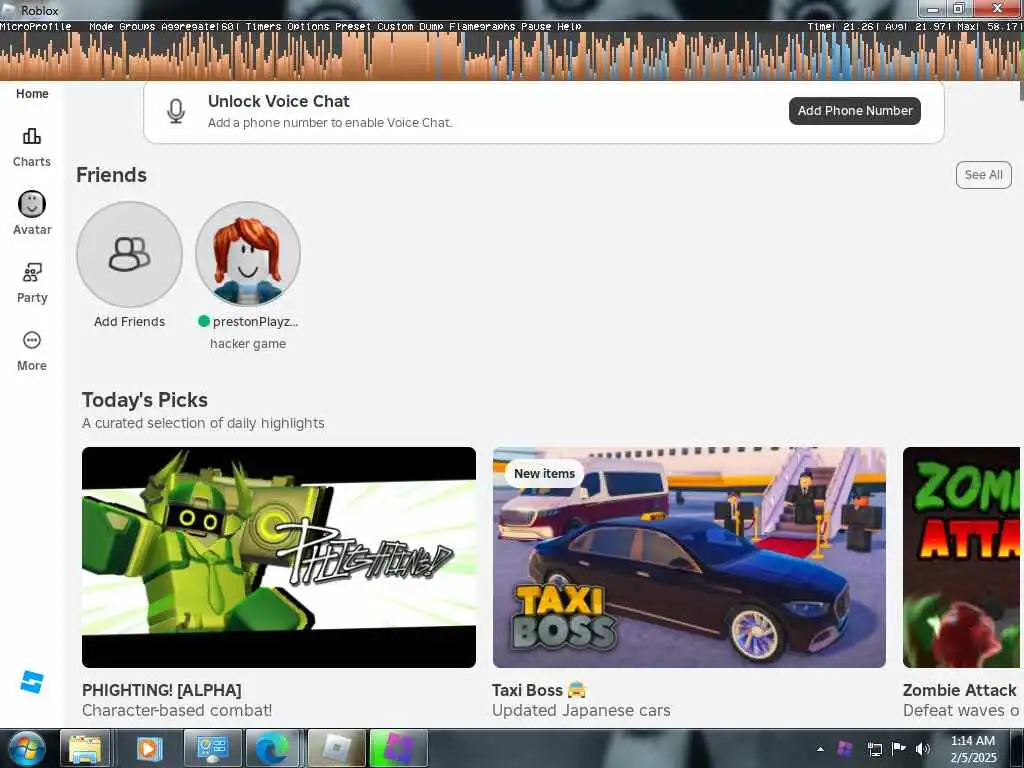Launch Windows Media Player from taskbar
1024x768 pixels.
(x=149, y=748)
